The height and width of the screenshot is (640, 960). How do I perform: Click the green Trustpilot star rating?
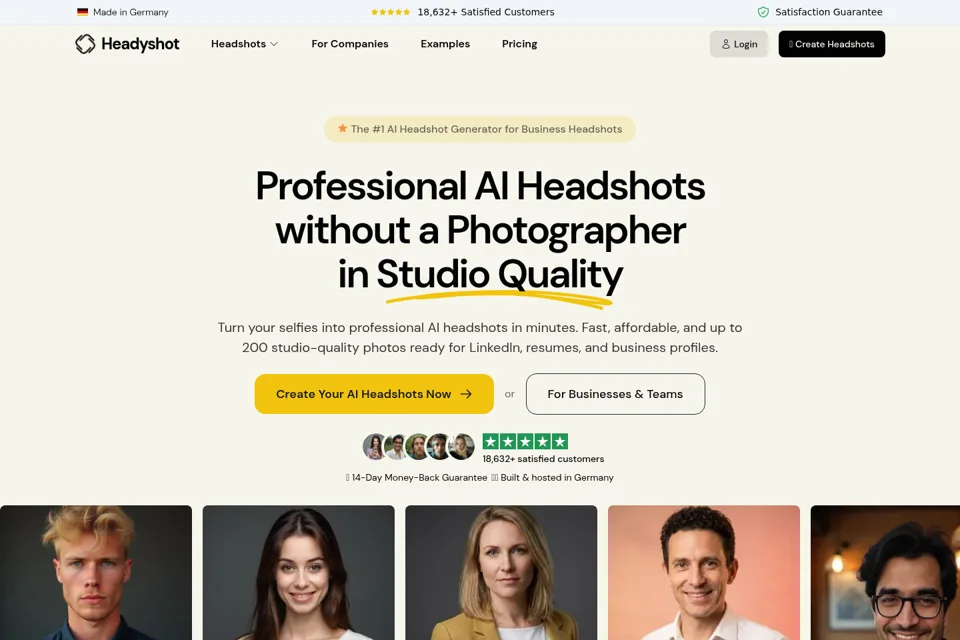pos(525,441)
